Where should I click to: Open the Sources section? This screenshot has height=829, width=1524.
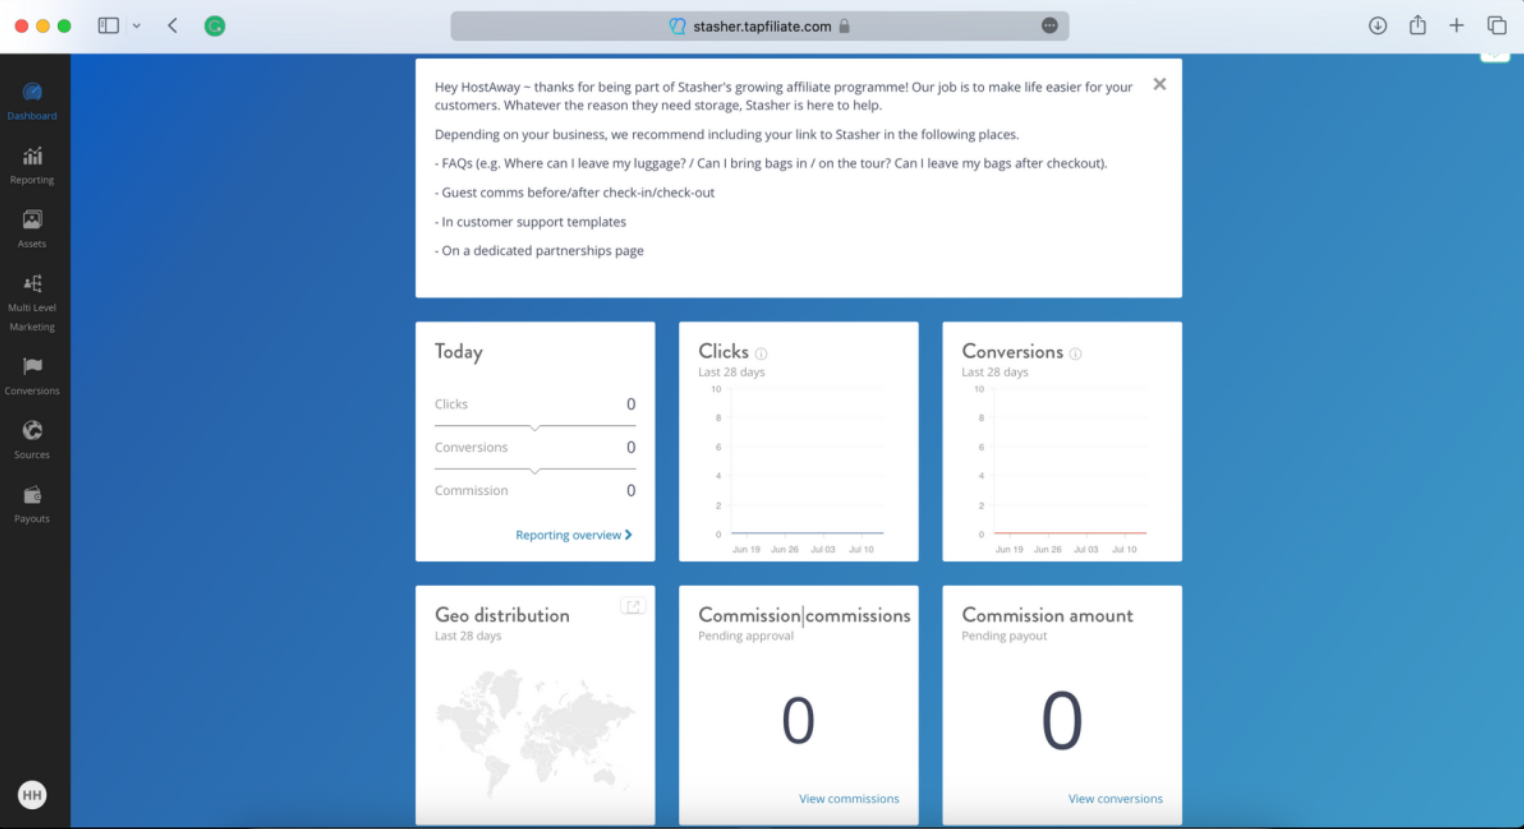tap(32, 440)
